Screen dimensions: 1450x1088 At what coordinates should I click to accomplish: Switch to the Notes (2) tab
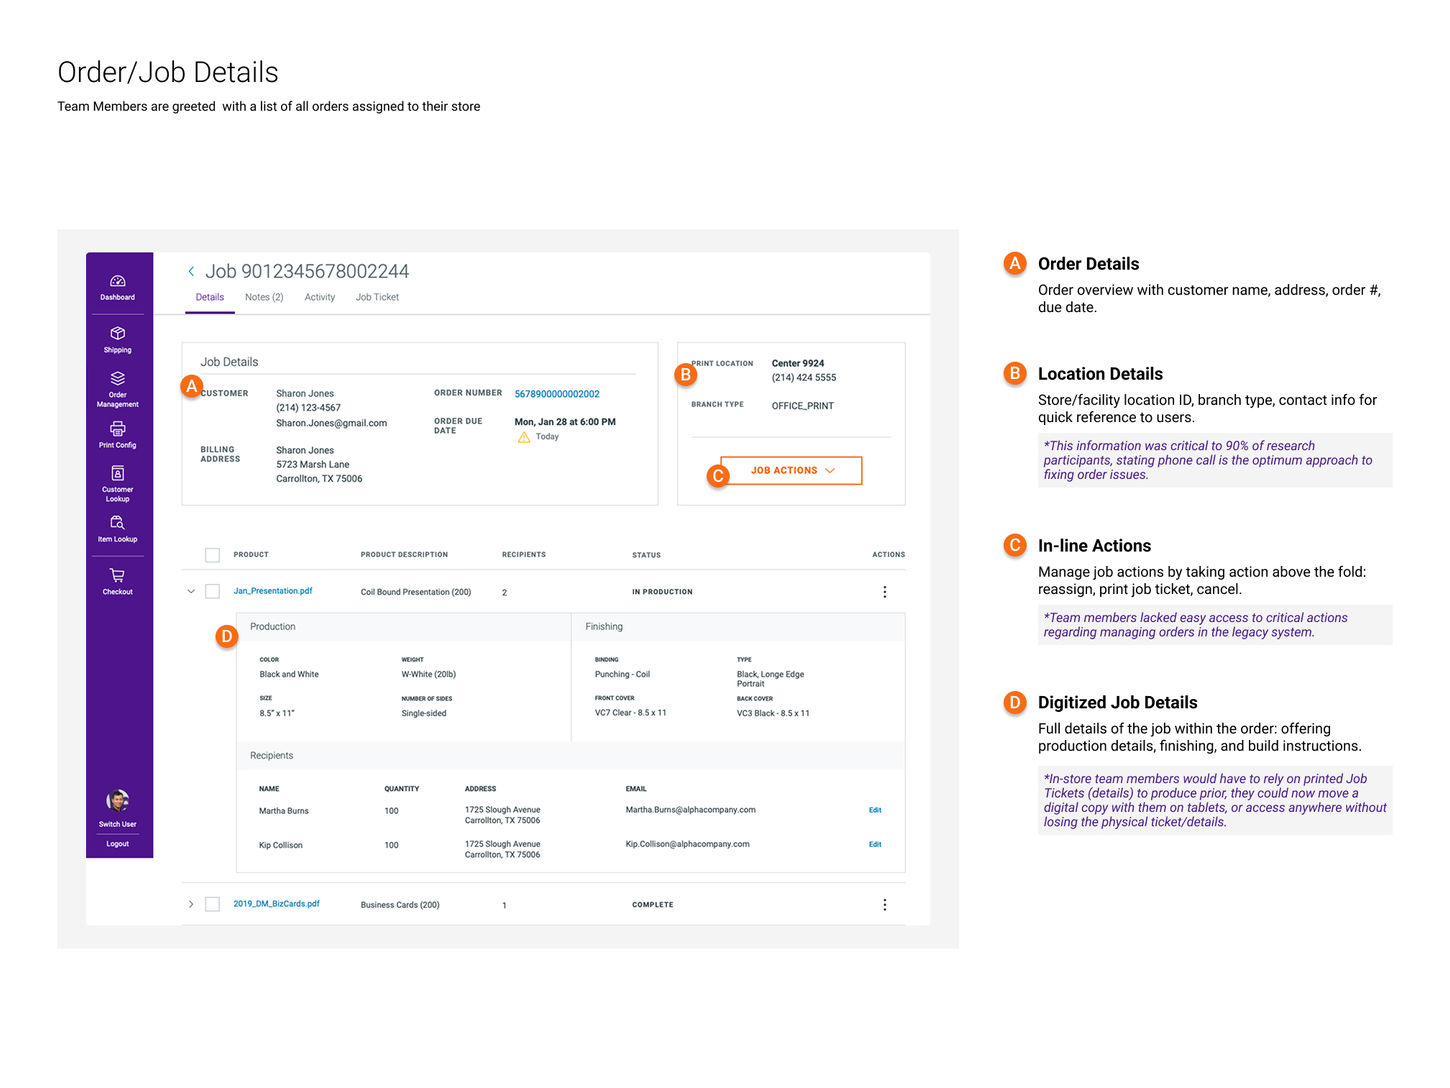(x=264, y=298)
